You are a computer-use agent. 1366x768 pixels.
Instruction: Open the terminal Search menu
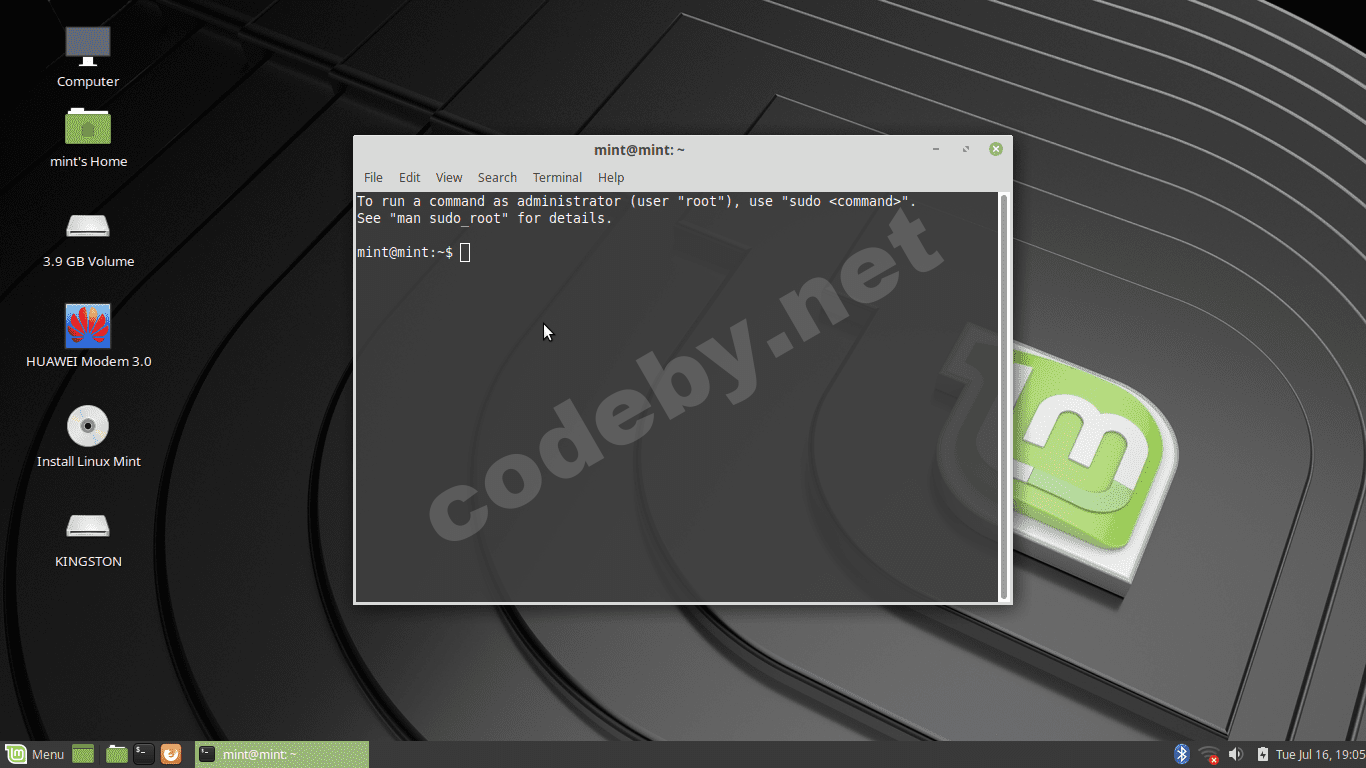click(x=497, y=177)
